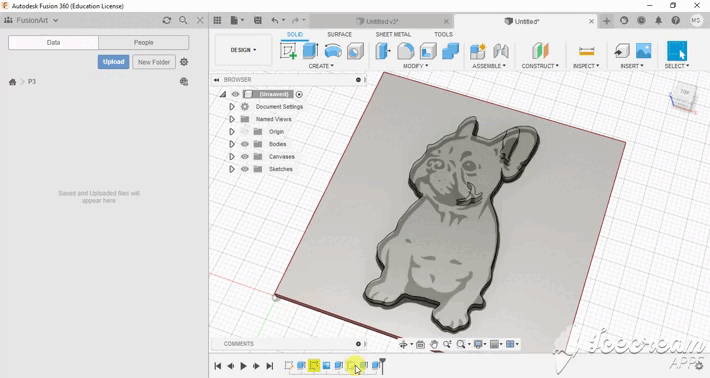Click the Measure tool icon
This screenshot has width=710, height=378.
pos(586,51)
